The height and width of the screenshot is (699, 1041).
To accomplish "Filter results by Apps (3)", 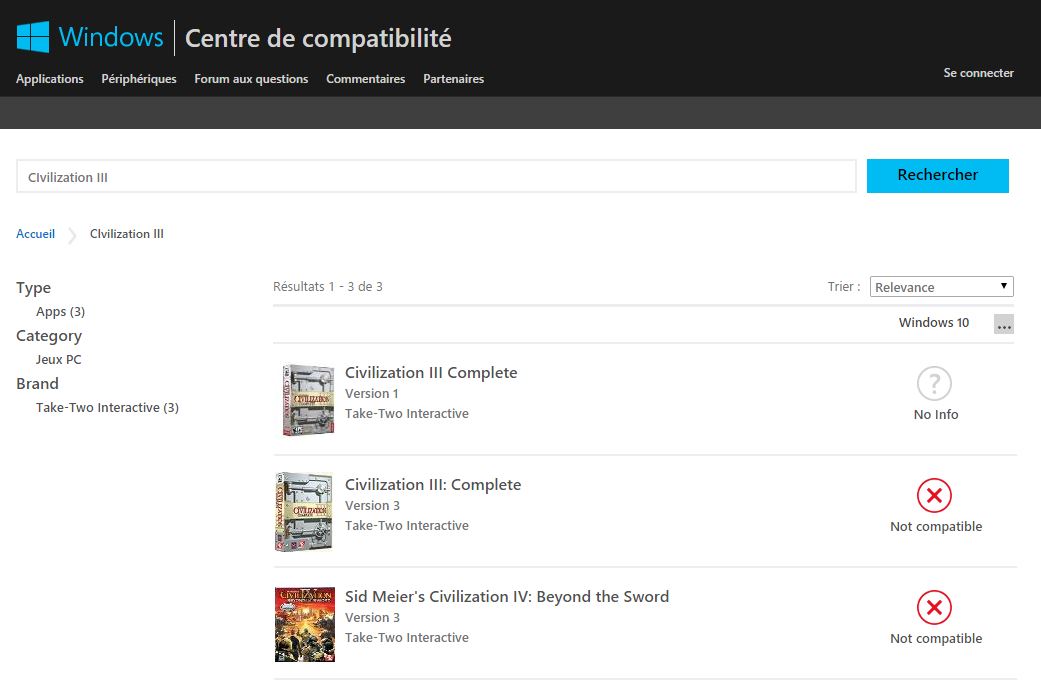I will (60, 311).
